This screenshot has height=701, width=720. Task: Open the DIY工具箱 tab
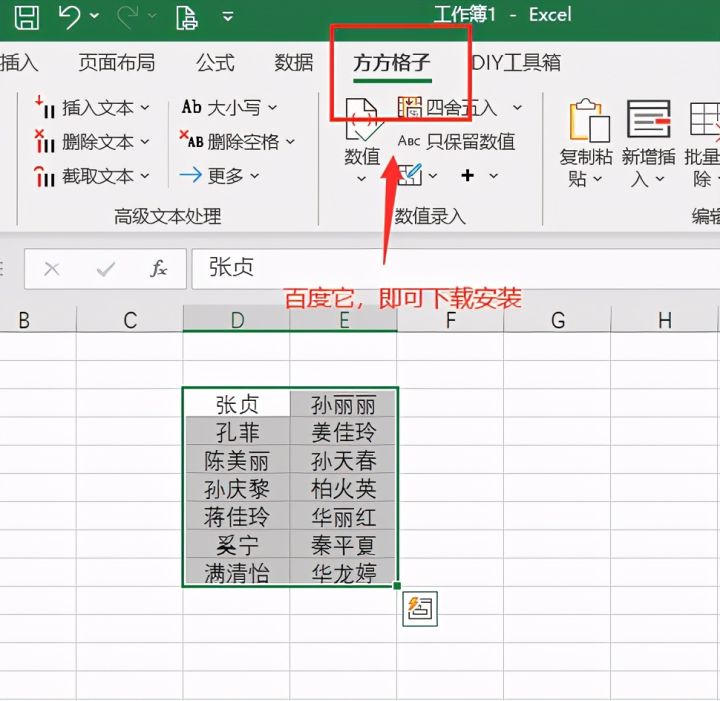(516, 62)
